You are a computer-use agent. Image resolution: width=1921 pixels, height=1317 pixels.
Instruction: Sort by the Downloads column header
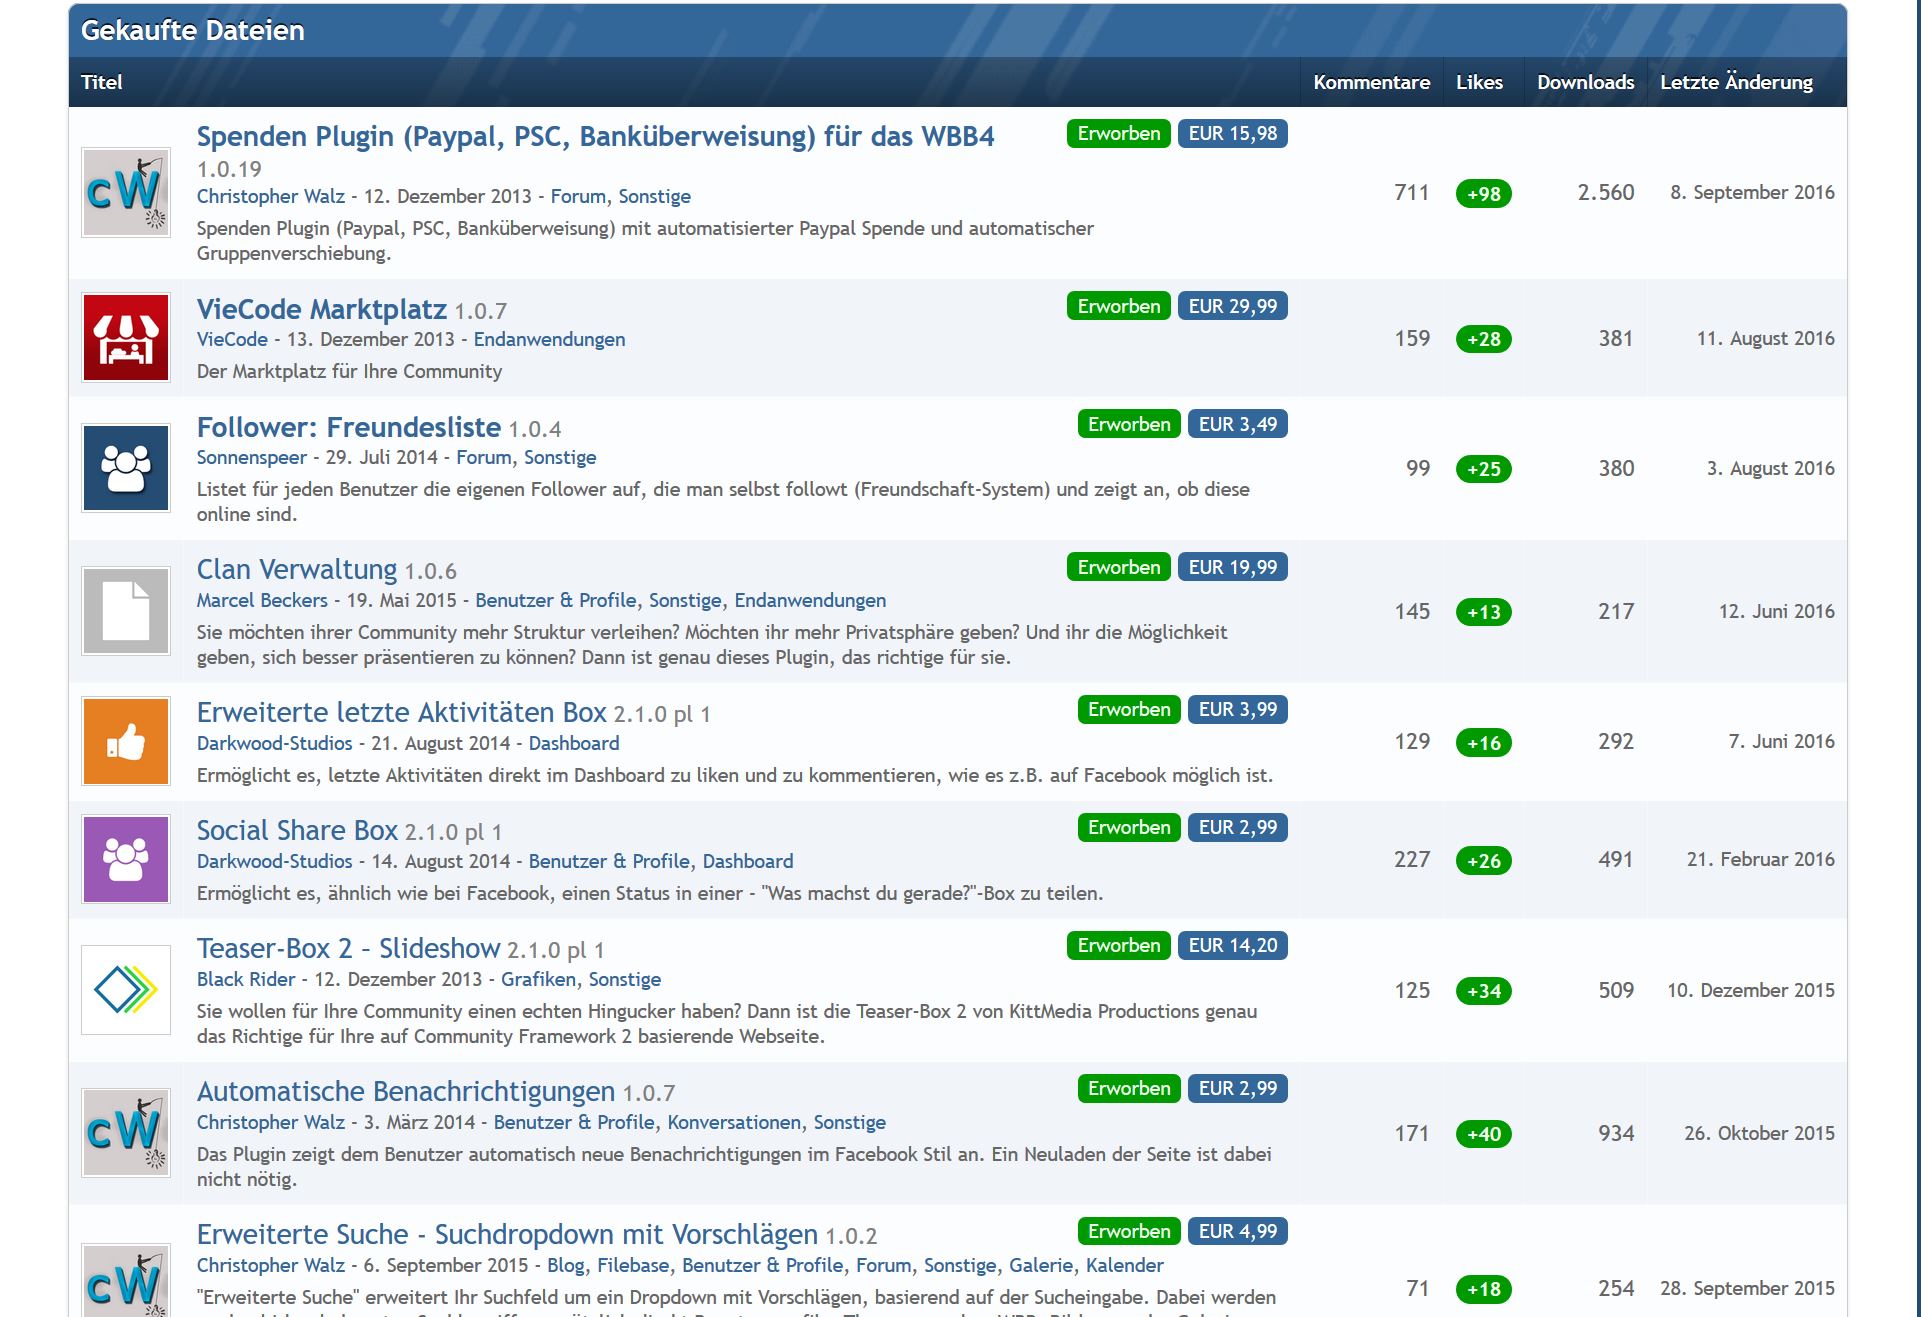click(1585, 82)
